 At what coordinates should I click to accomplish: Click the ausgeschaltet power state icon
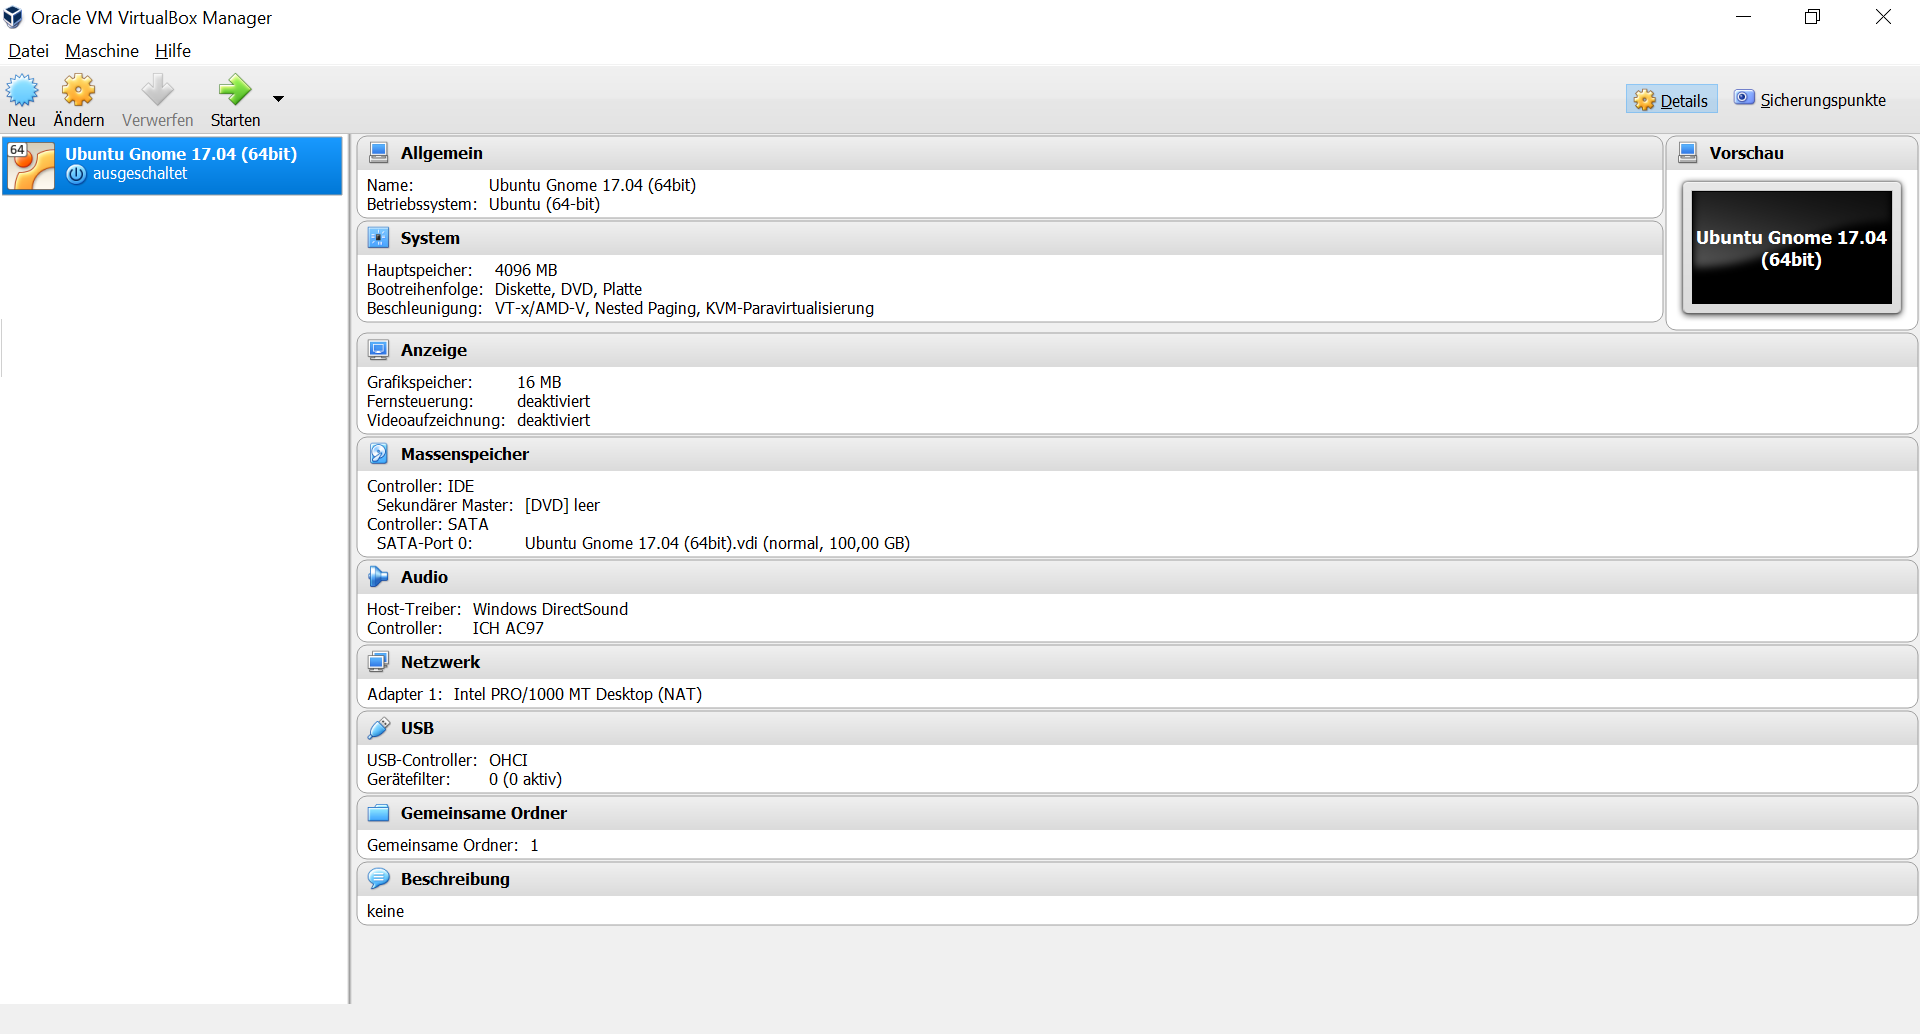point(76,174)
